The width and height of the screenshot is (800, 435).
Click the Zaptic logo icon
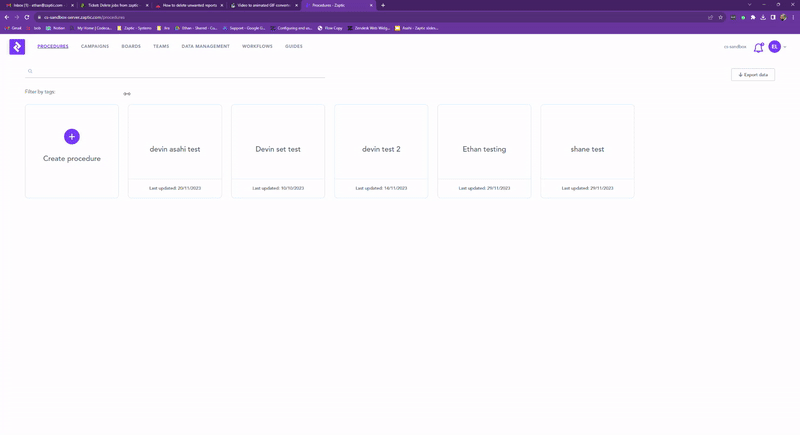pos(17,47)
